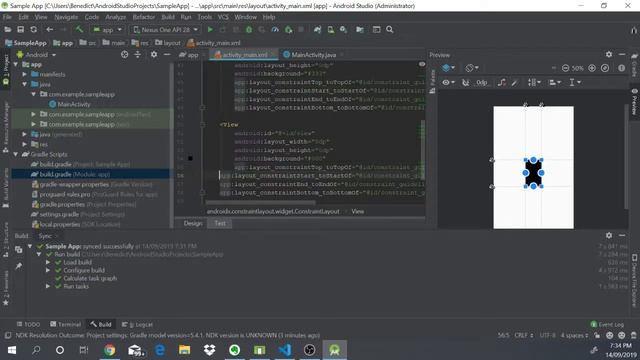Open File Explorer from the taskbar
The width and height of the screenshot is (640, 360).
coord(184,350)
